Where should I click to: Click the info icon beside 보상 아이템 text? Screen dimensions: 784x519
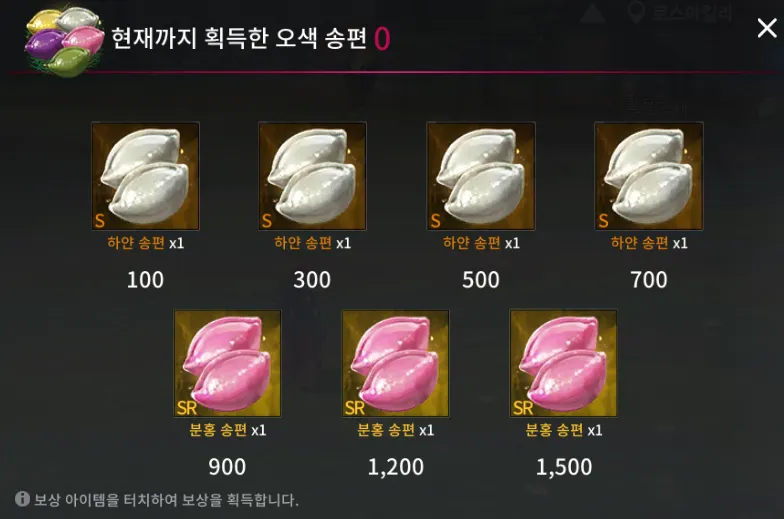tap(22, 498)
